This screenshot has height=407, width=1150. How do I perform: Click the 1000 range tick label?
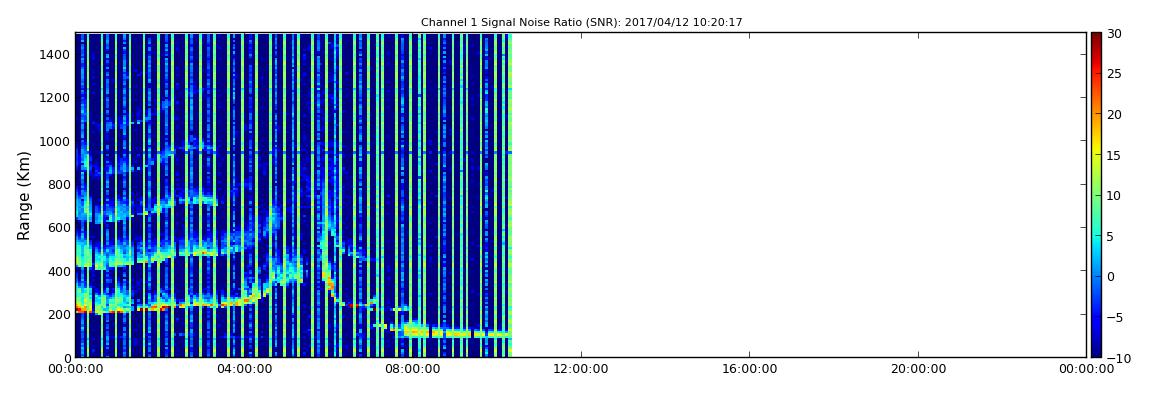(55, 141)
